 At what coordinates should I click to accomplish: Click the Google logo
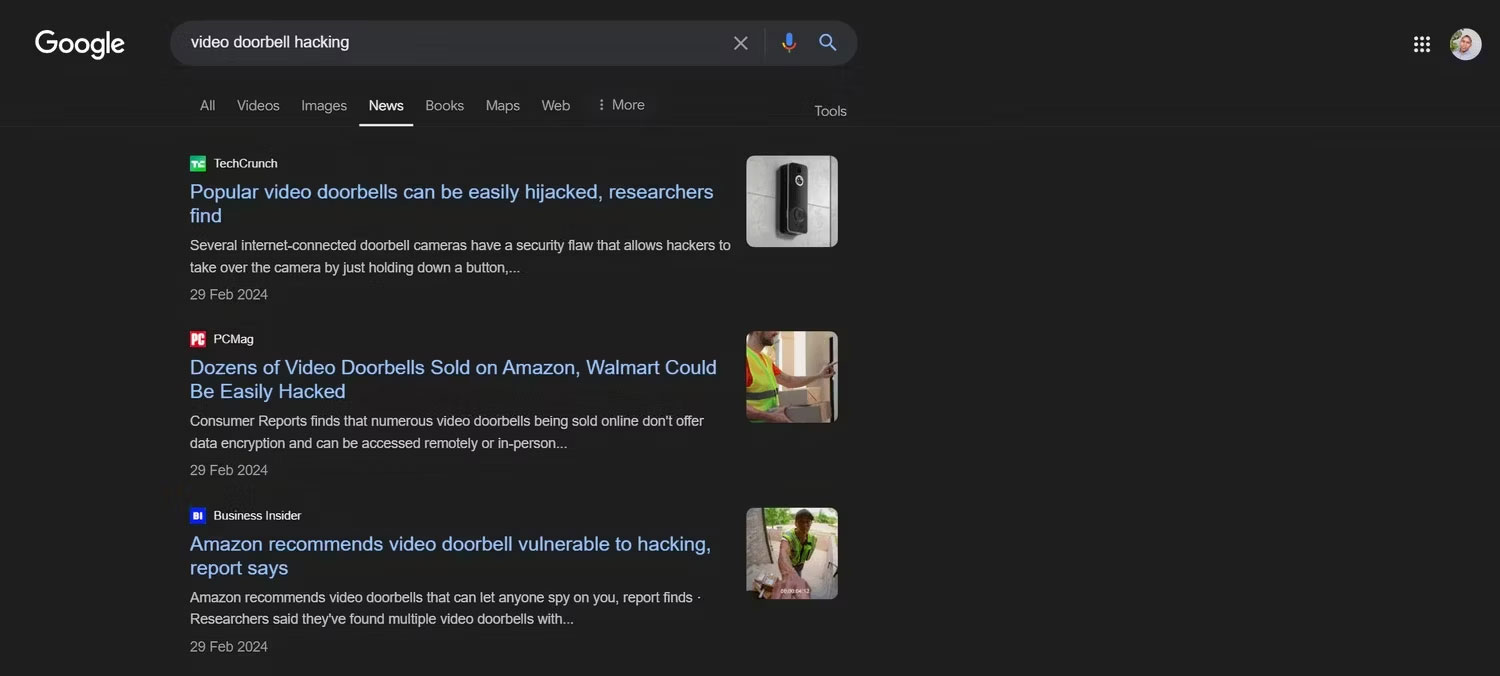(x=80, y=44)
